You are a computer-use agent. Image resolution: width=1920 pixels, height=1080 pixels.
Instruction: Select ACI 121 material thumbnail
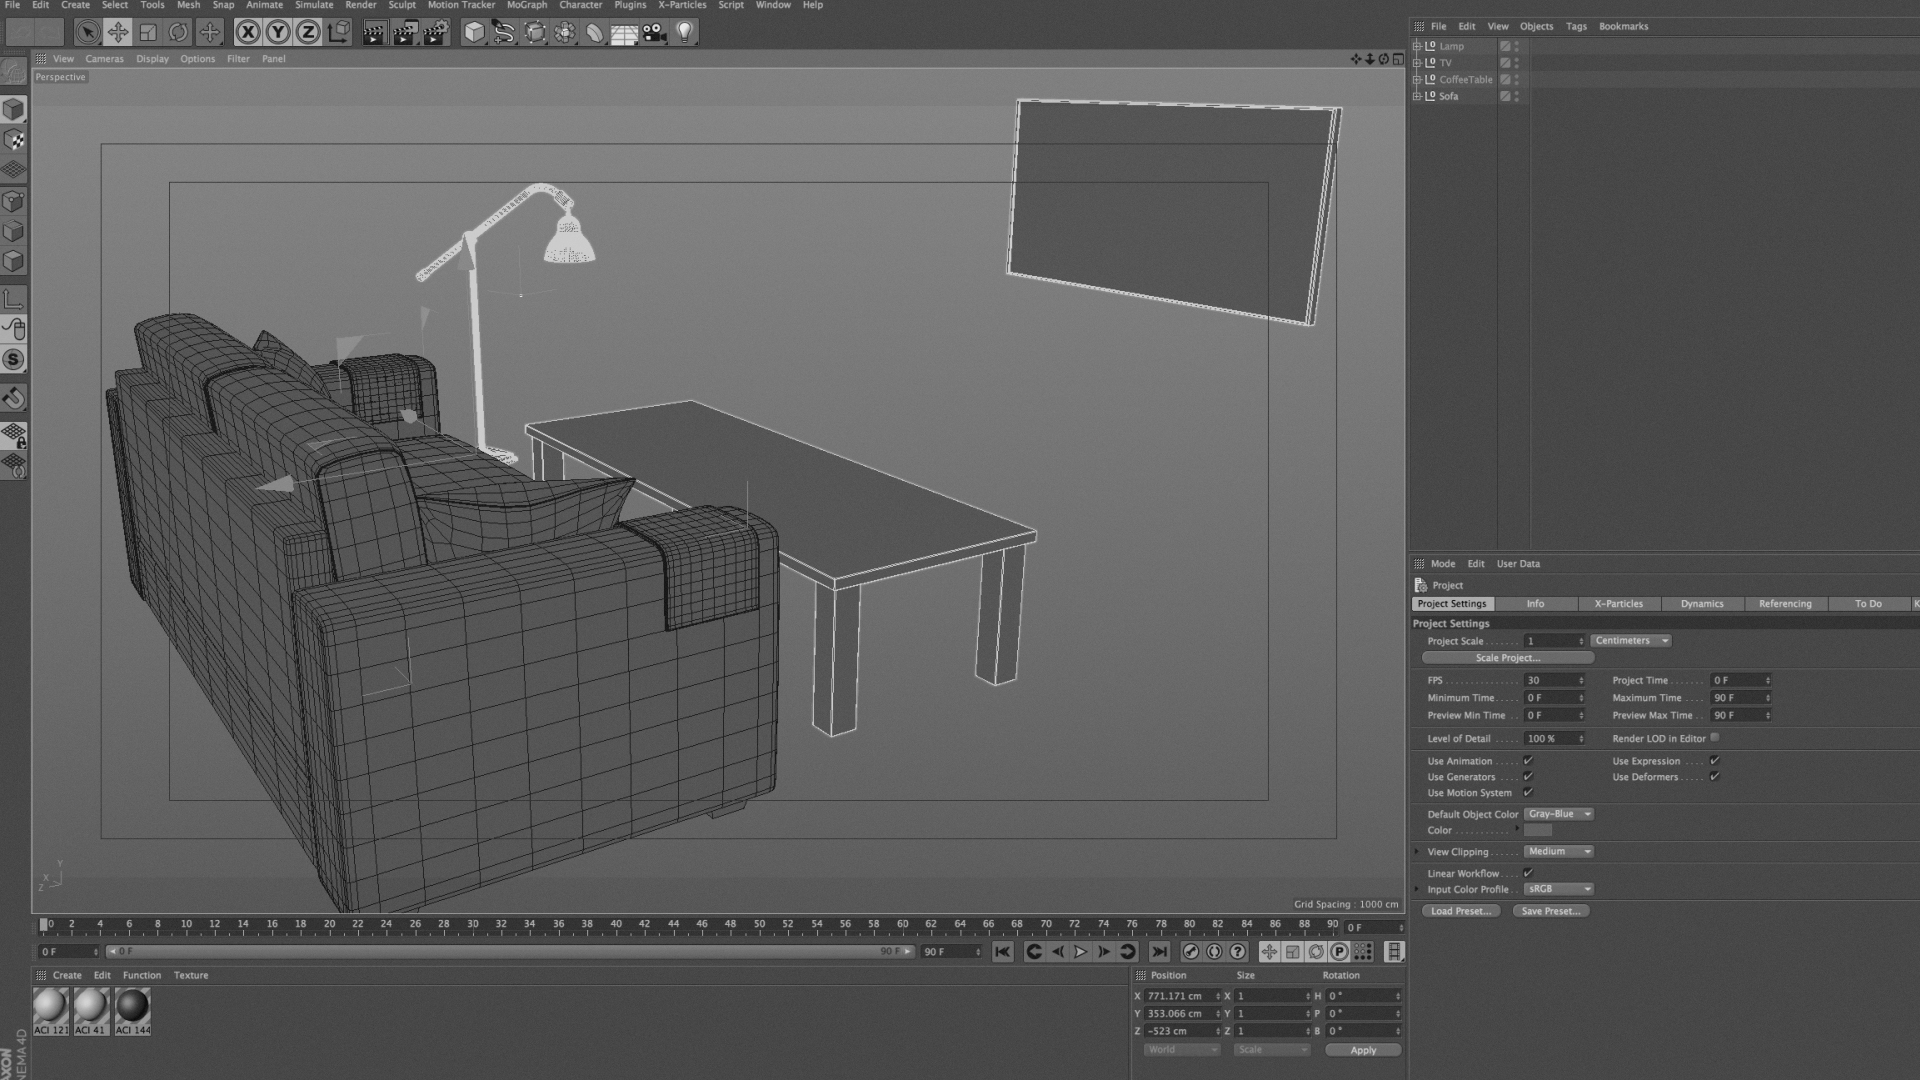51,1011
